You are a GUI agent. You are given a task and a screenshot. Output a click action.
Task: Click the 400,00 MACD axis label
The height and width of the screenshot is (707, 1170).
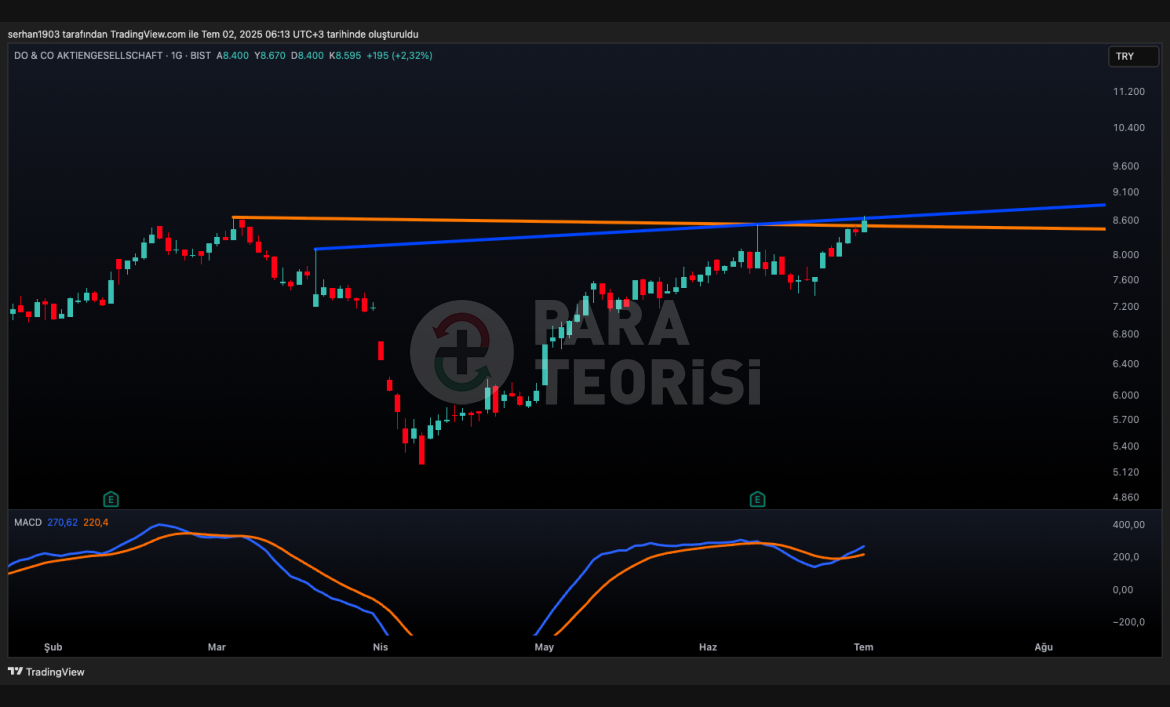pos(1128,524)
